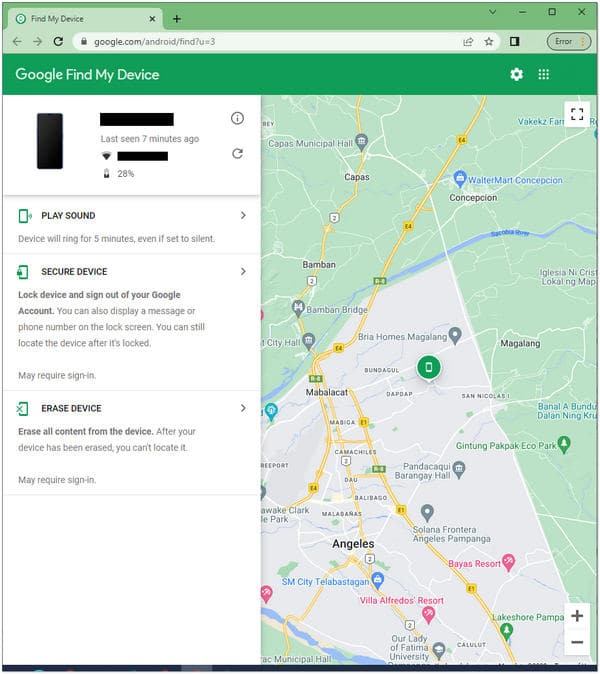
Task: Click the SM City Telabastagan pin
Action: tap(378, 580)
